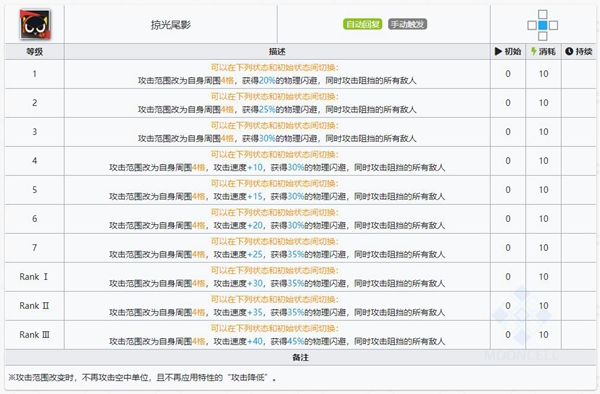
Task: Click the orange header line in level 1 row
Action: coord(275,68)
